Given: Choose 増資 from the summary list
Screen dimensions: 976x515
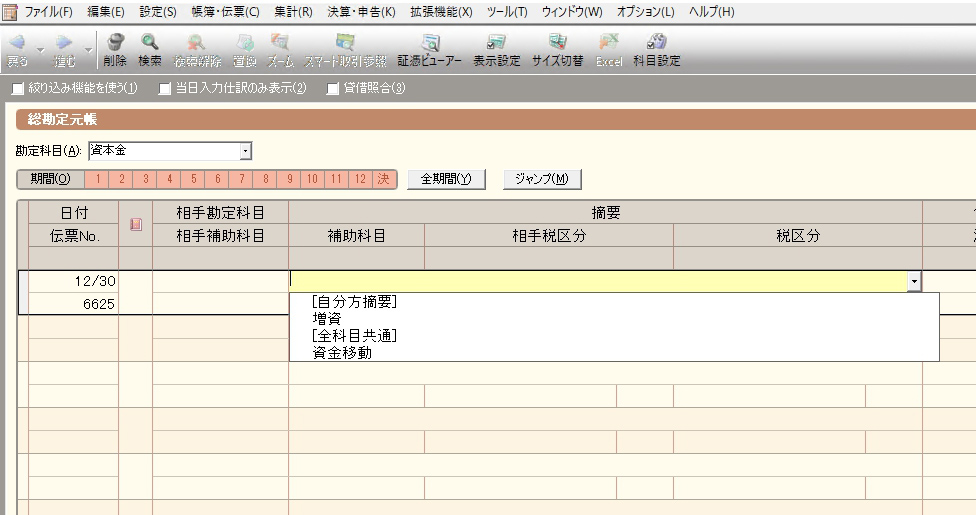Looking at the screenshot, I should click(614, 319).
